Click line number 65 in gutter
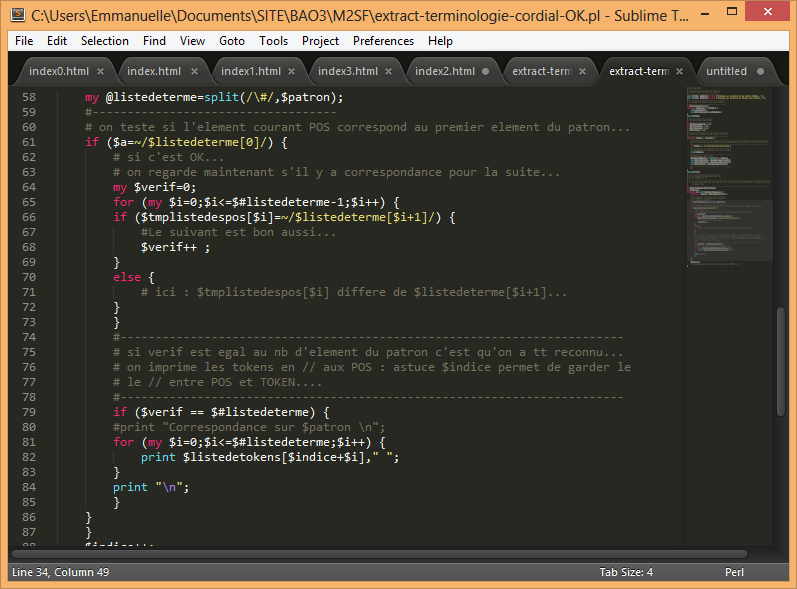797x589 pixels. (x=29, y=202)
